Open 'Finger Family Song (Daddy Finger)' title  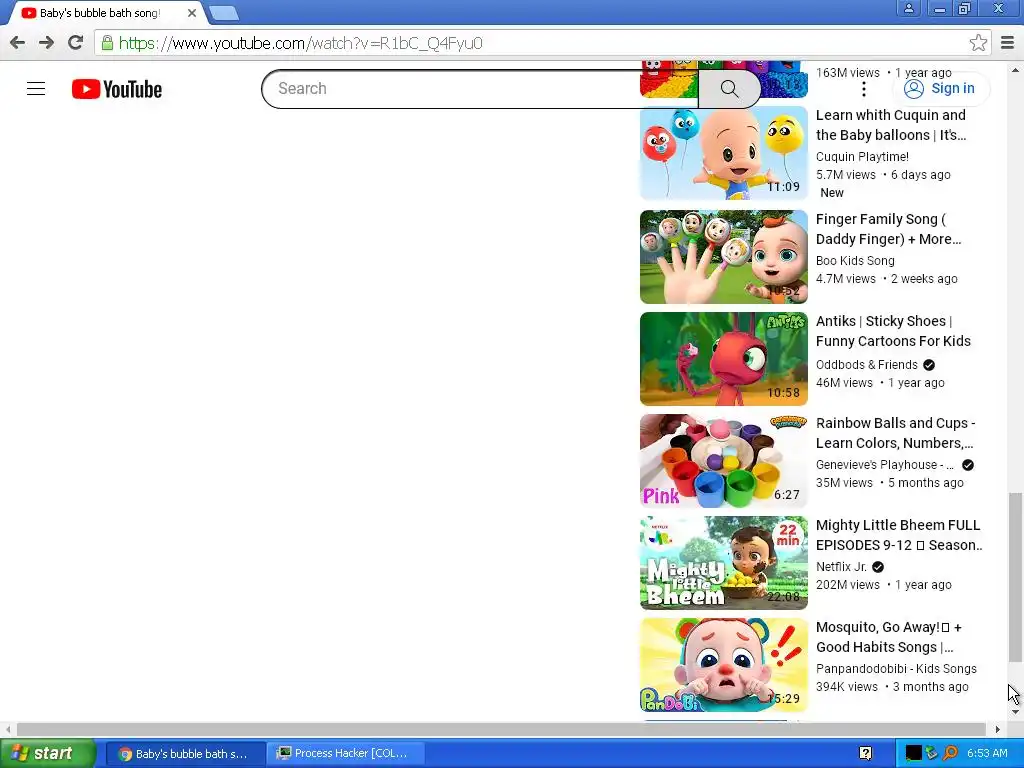click(x=888, y=229)
